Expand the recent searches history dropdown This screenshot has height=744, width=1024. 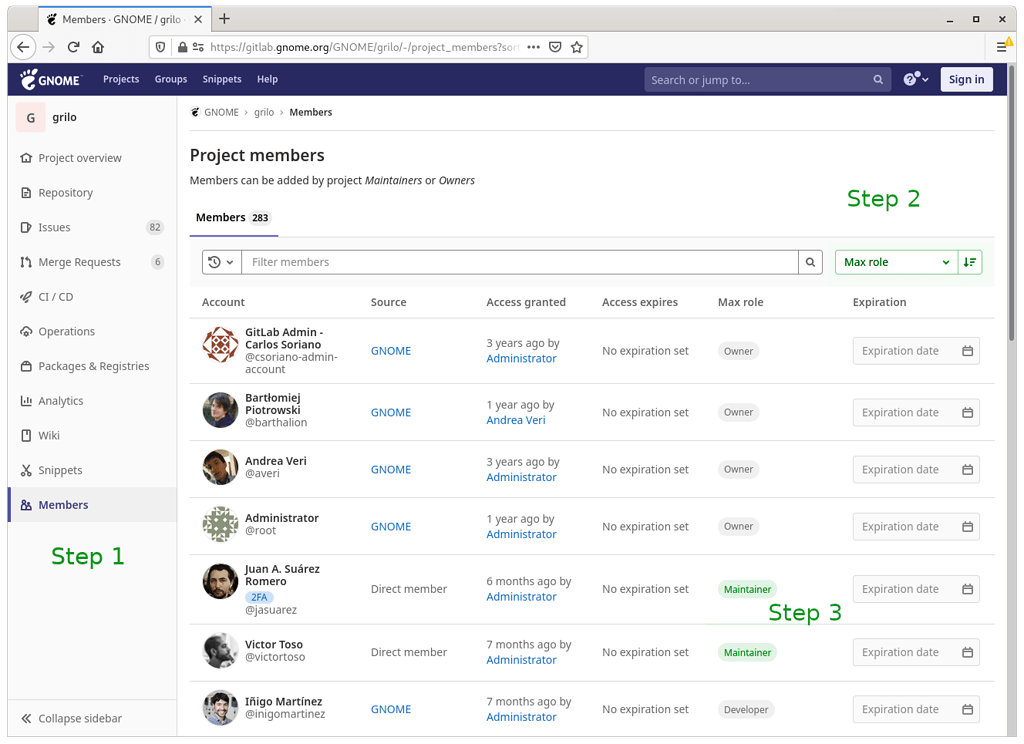coord(221,261)
